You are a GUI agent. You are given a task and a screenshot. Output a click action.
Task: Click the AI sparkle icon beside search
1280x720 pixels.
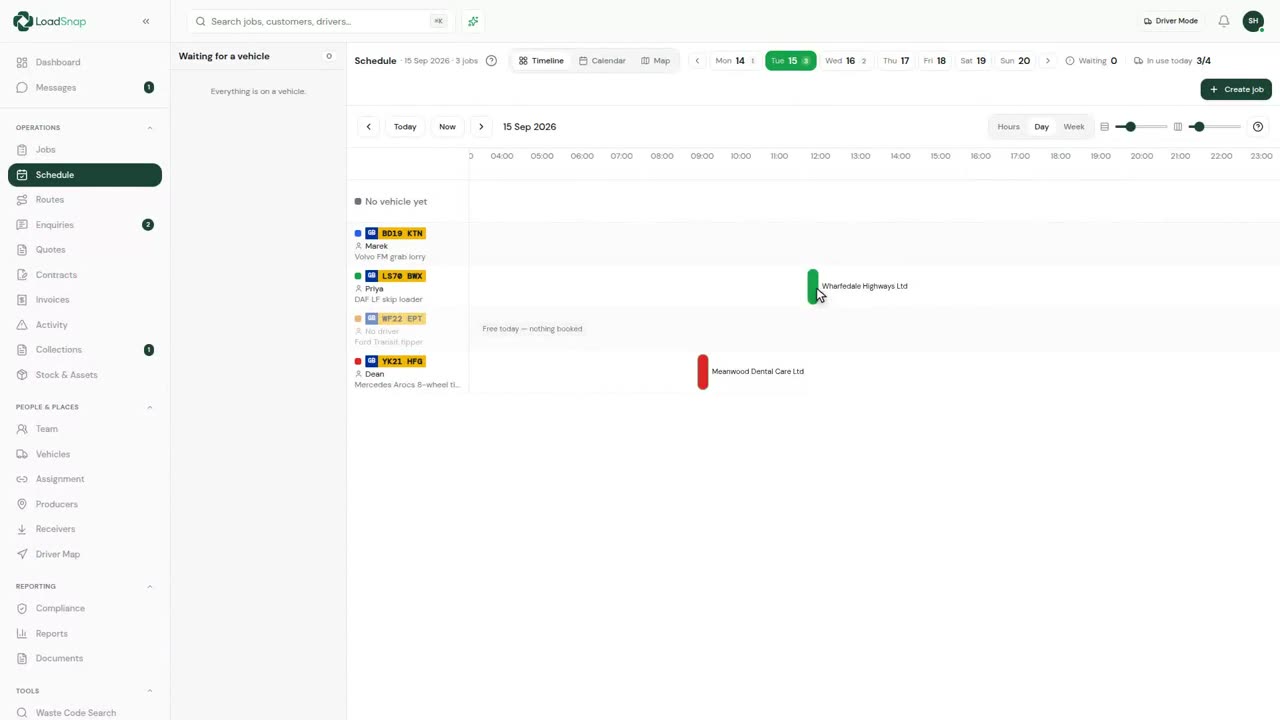point(473,21)
